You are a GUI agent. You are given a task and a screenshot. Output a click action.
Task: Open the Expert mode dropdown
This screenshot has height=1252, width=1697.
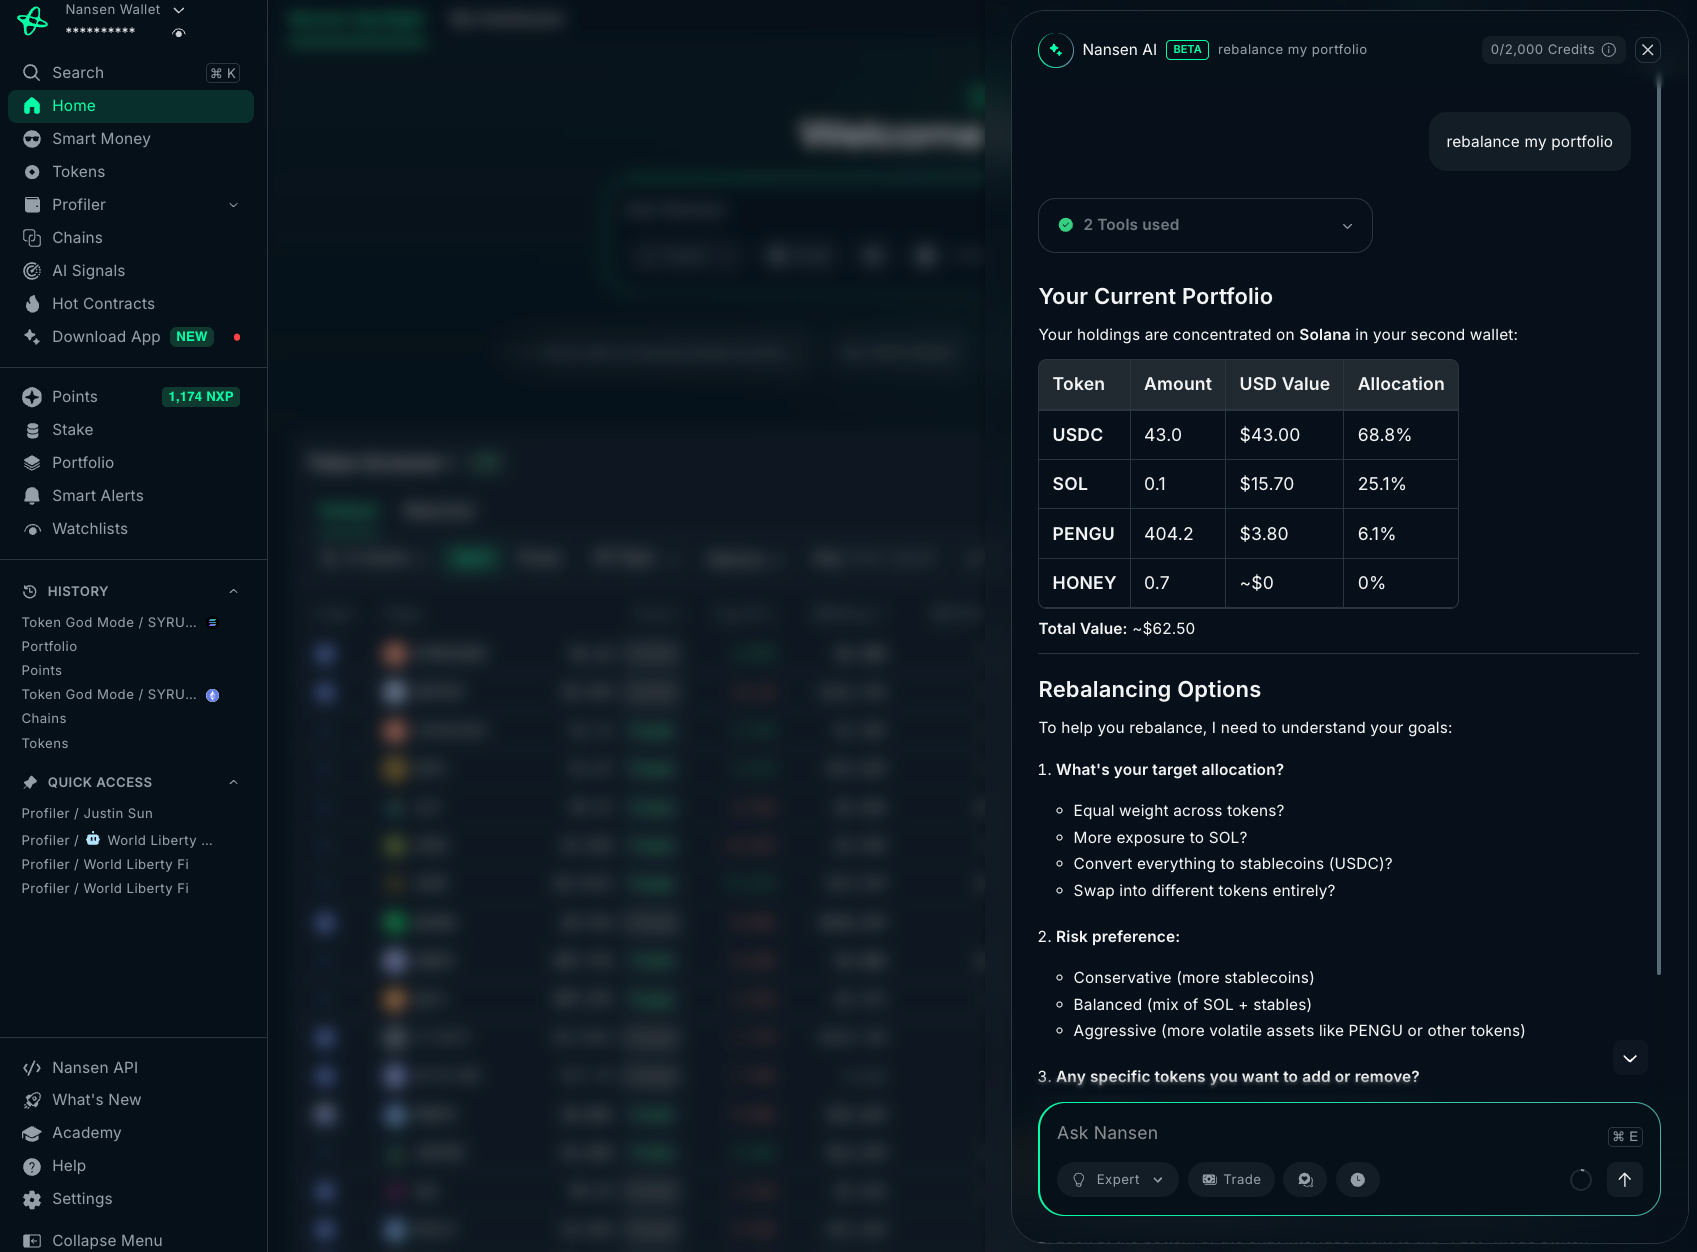click(x=1118, y=1180)
